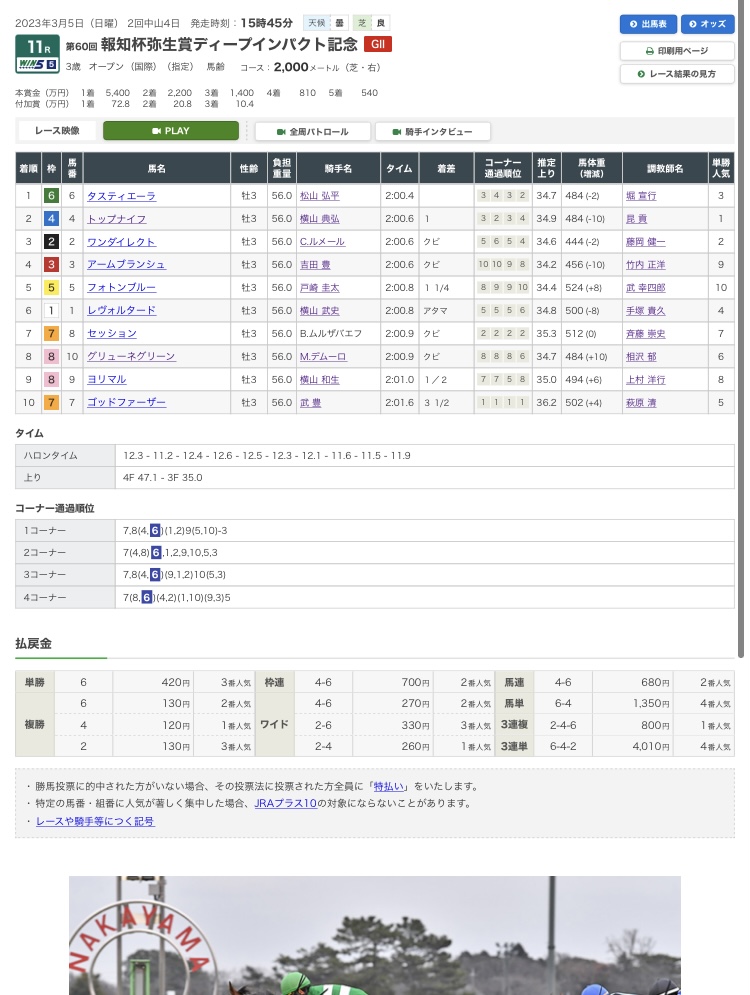Open レースや騎手等につく記号 link
Screen dimensions: 750x995
(95, 821)
